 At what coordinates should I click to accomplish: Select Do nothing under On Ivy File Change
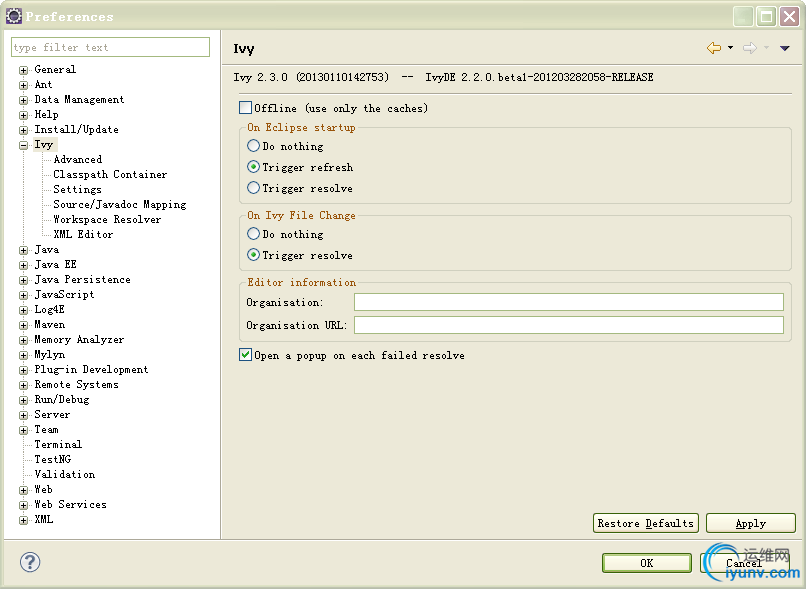tap(253, 234)
